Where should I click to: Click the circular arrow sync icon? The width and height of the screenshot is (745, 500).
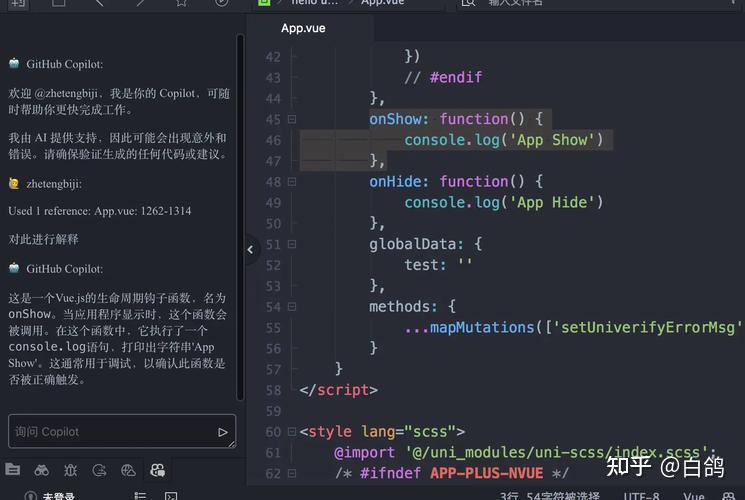(99, 470)
